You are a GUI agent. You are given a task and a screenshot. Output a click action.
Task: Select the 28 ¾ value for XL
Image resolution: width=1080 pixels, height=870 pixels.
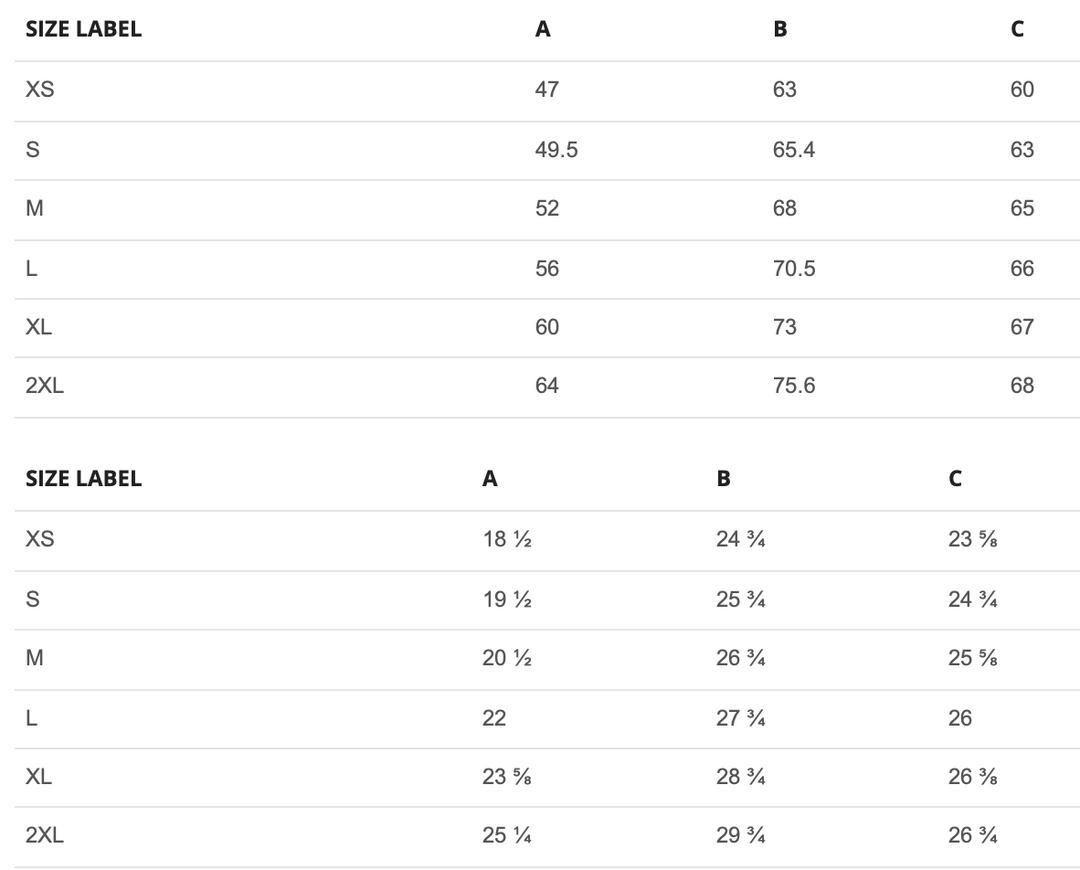[x=741, y=777]
